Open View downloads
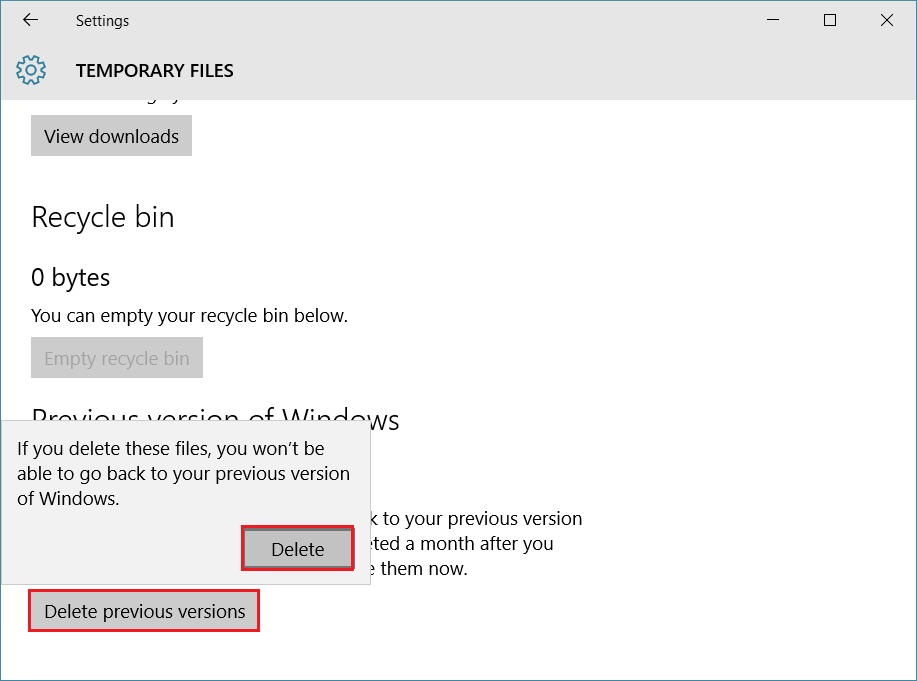This screenshot has height=681, width=917. 111,136
